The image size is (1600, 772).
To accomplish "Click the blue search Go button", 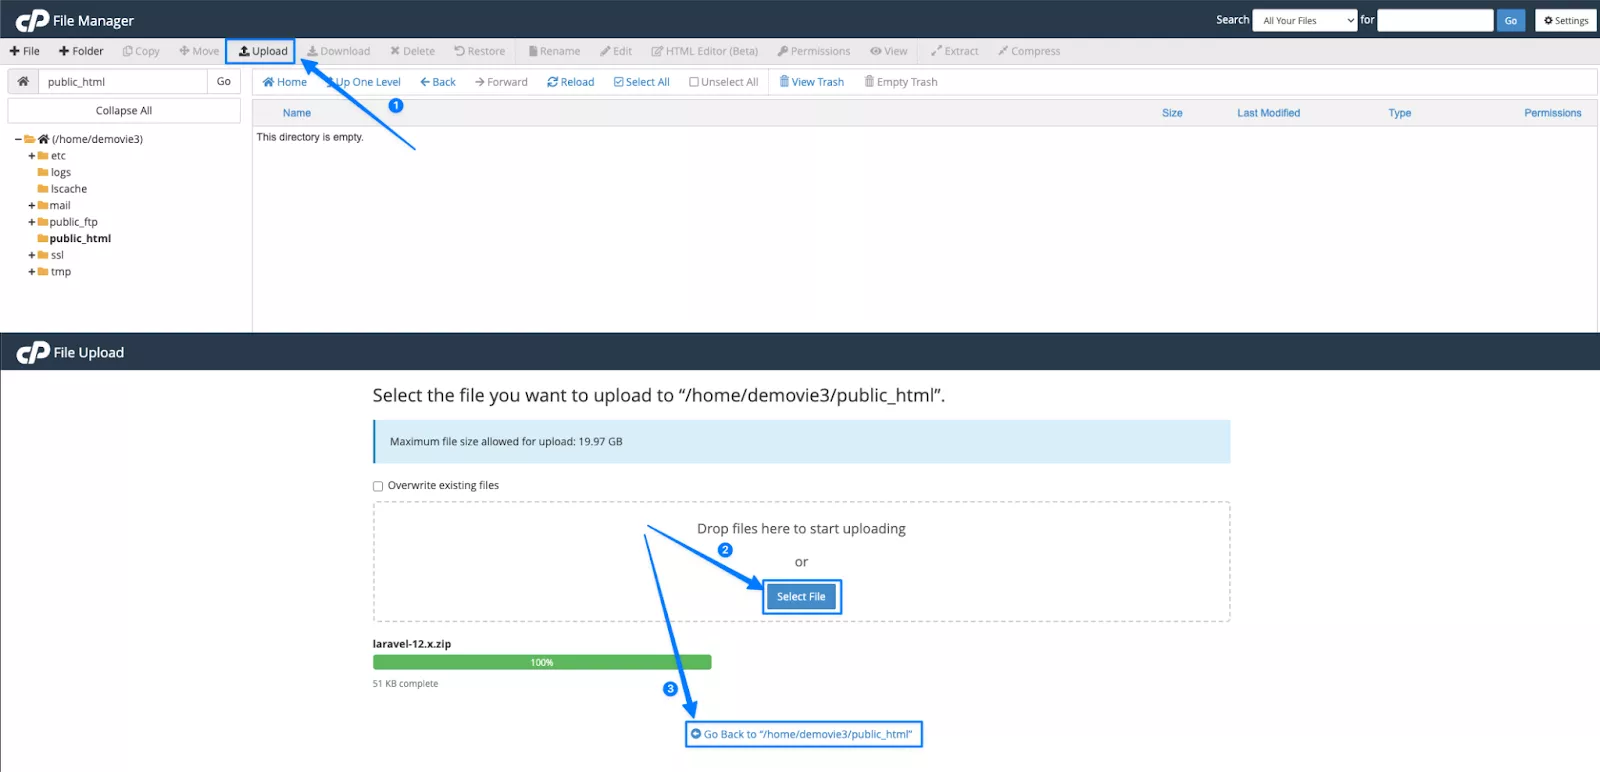I will tap(1511, 20).
